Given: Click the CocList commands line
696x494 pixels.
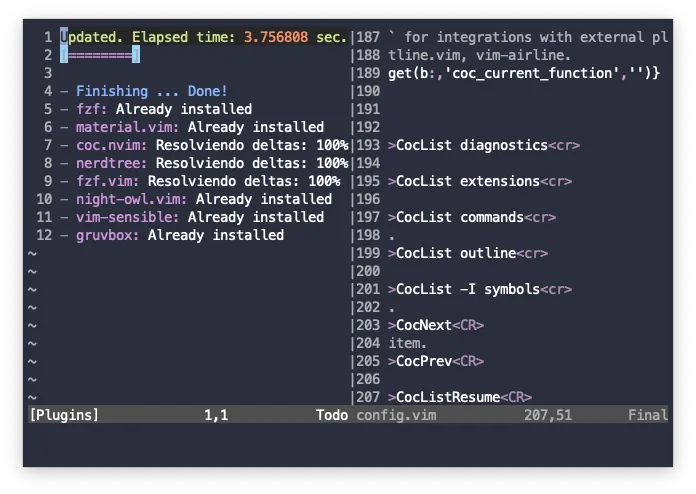Looking at the screenshot, I should (x=472, y=217).
